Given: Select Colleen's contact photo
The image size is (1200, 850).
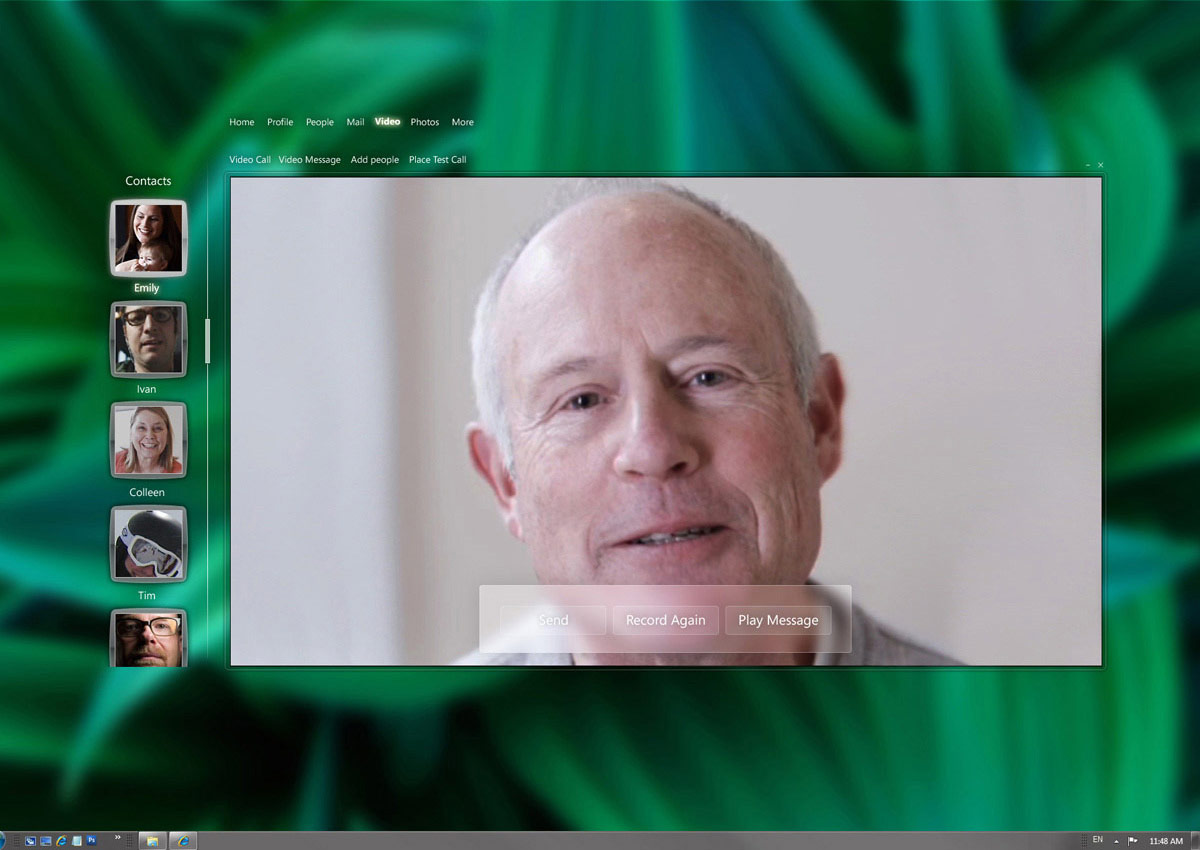Looking at the screenshot, I should pyautogui.click(x=148, y=440).
